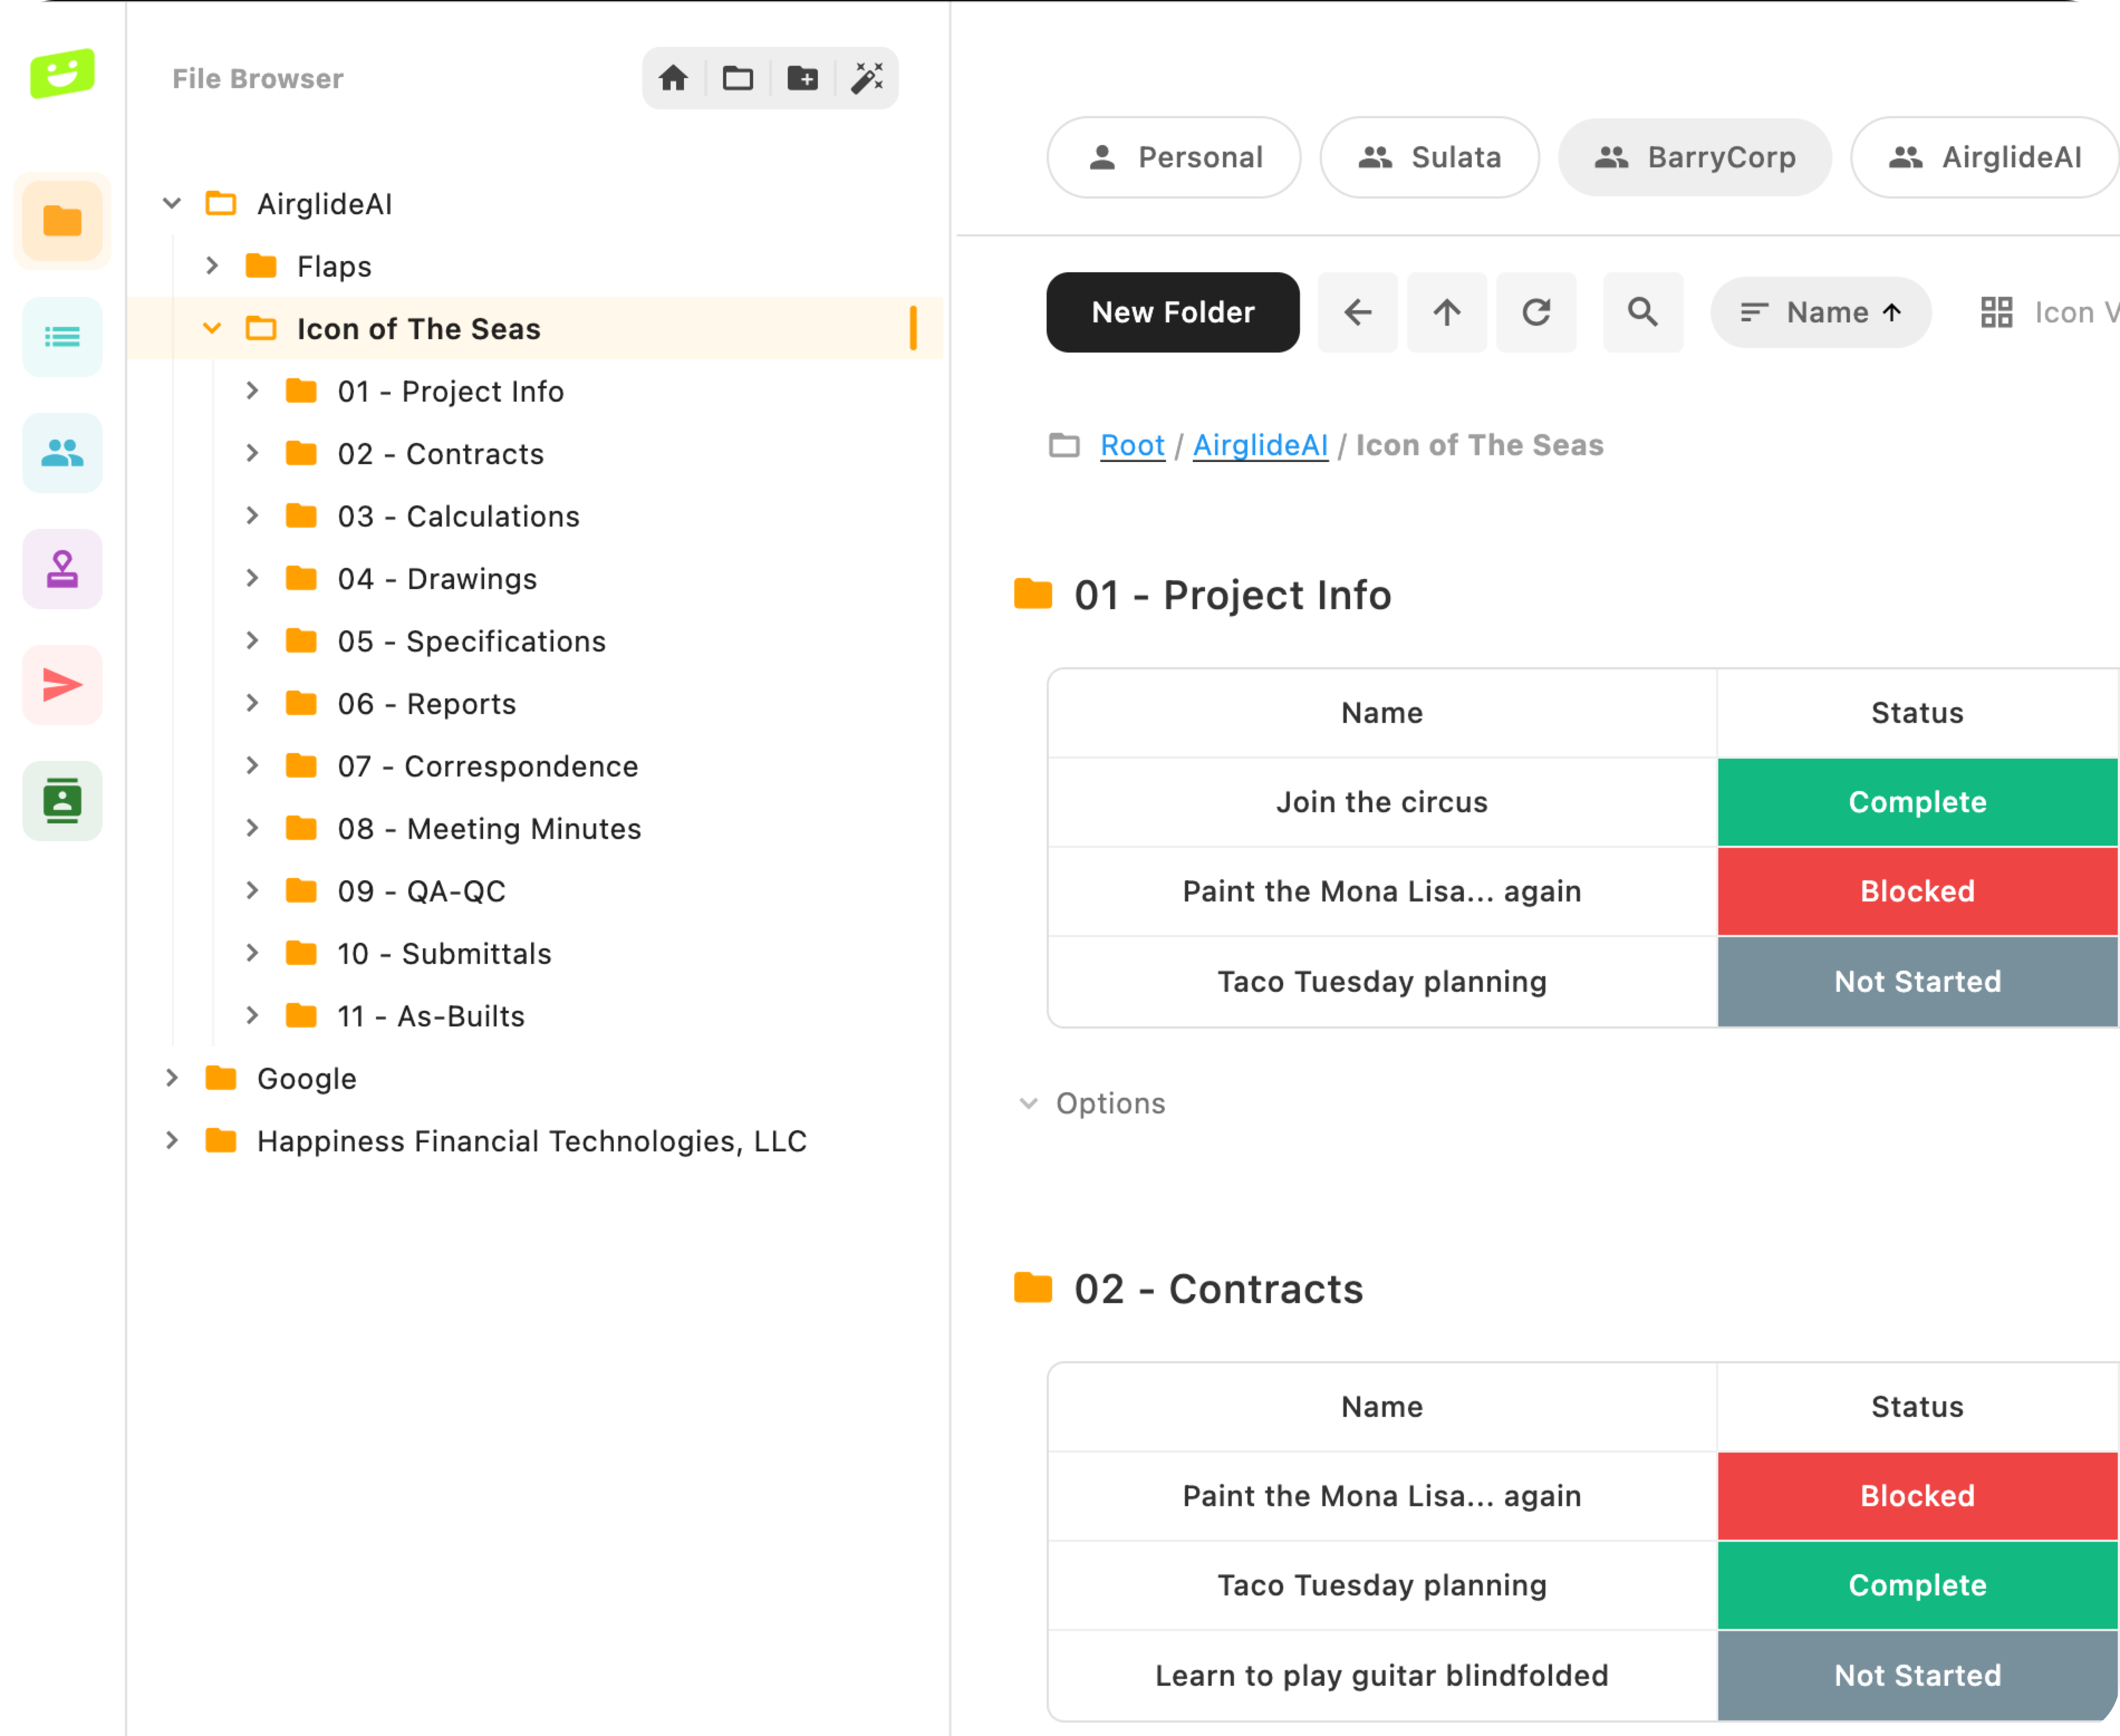Select the Sulata workspace tab

pyautogui.click(x=1429, y=157)
